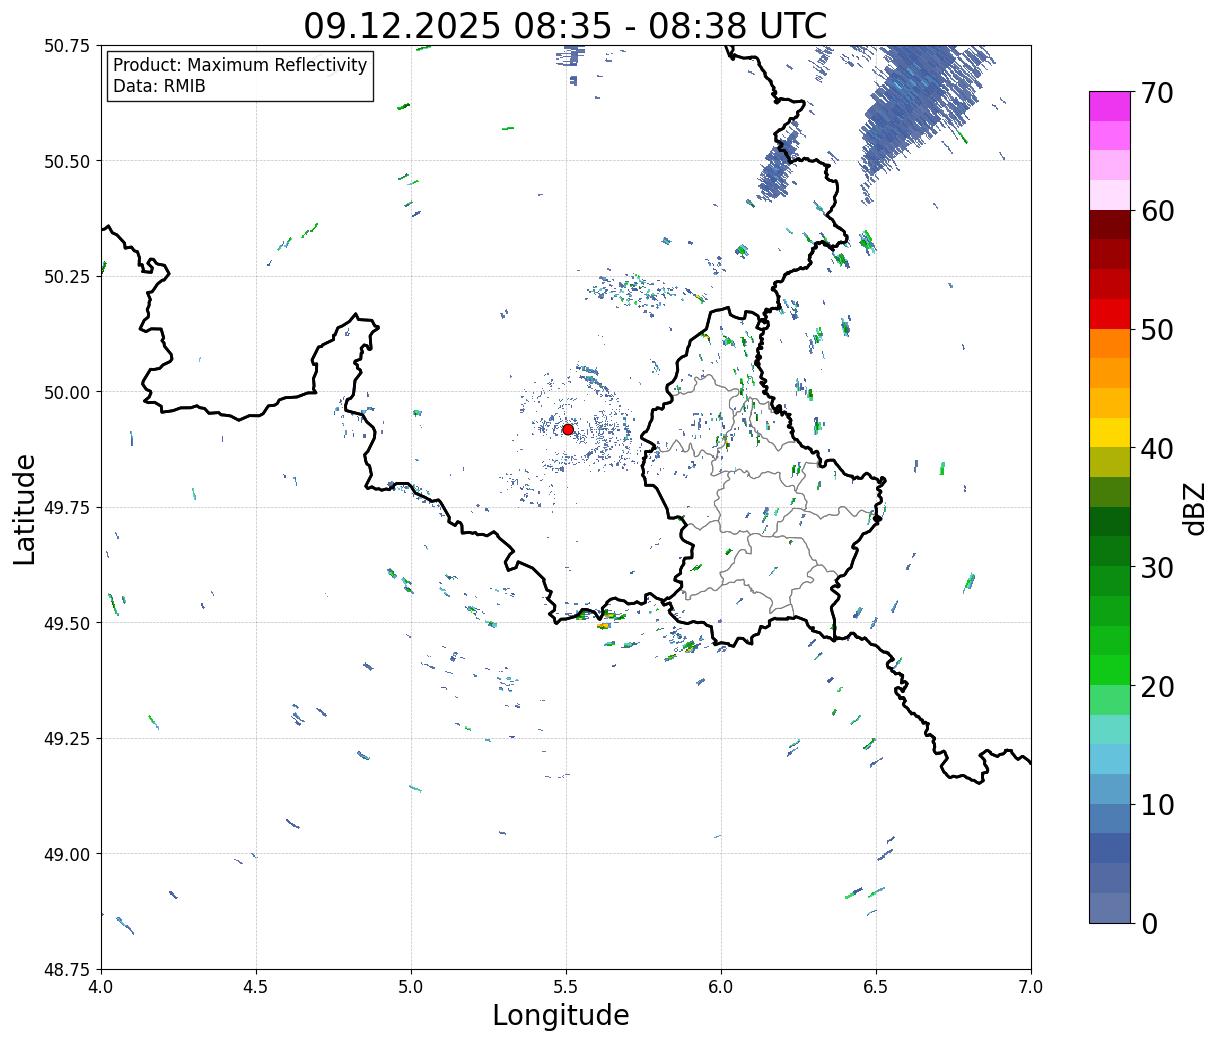
Task: Click the 'dBZ' colorbar label
Action: pyautogui.click(x=1194, y=507)
